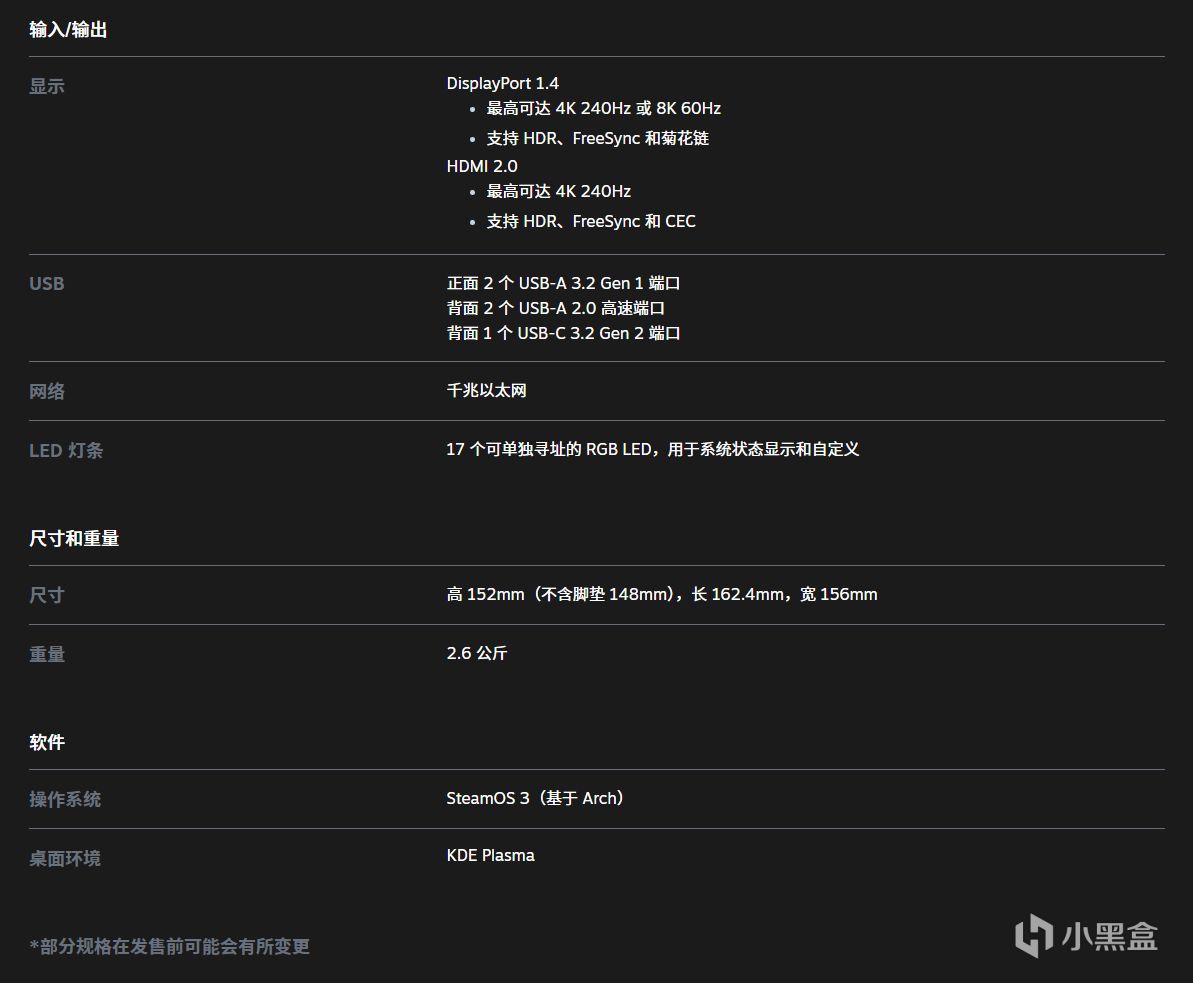Viewport: 1193px width, 983px height.
Task: Click the 部分规格在发售前可能会有所变更 footnote
Action: coord(170,946)
